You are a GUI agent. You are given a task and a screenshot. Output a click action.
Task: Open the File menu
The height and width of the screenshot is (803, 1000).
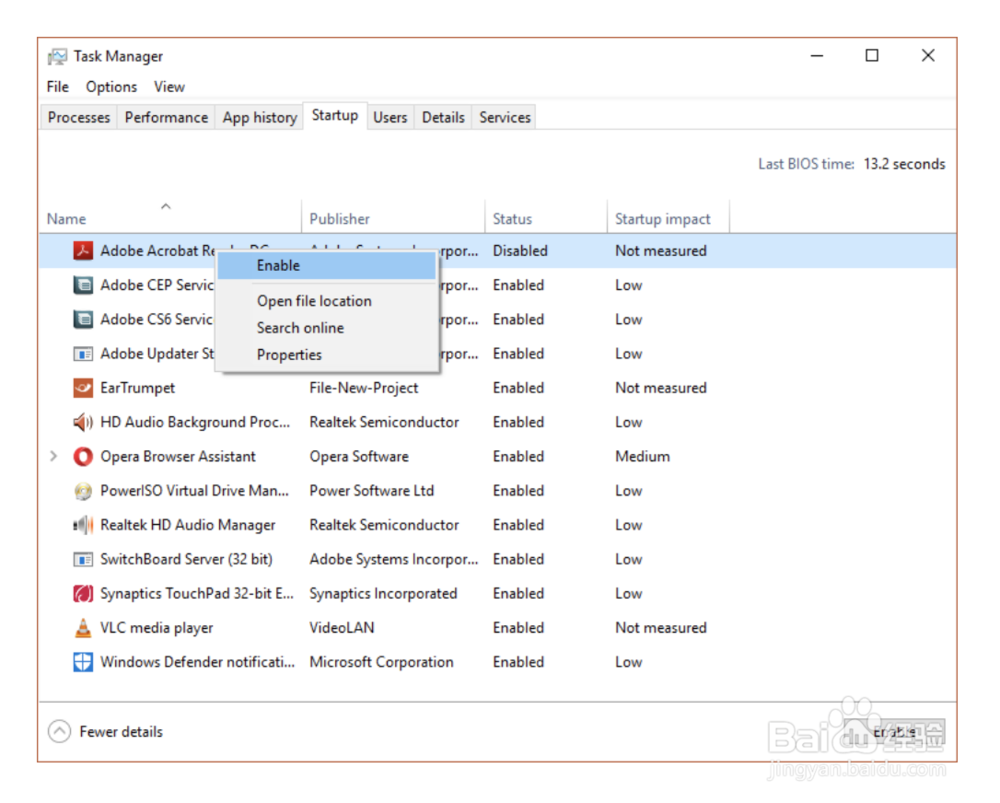[57, 87]
